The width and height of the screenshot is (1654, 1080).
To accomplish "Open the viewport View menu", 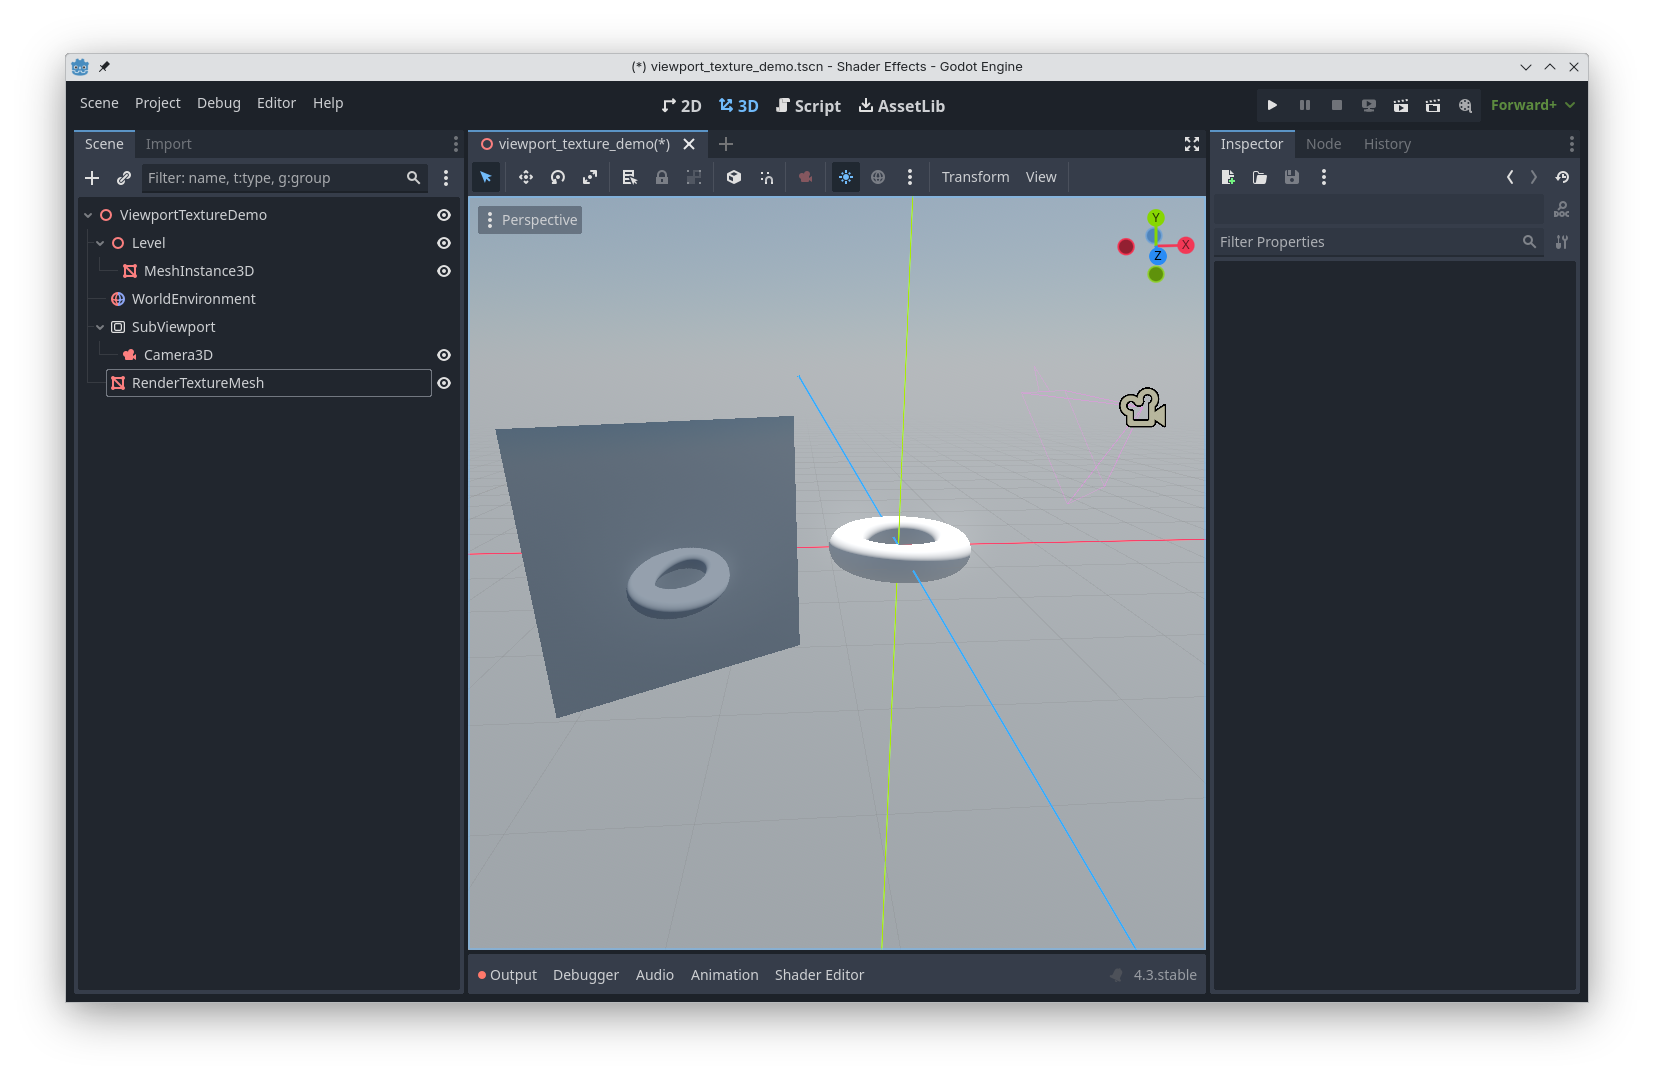I will click(1041, 177).
